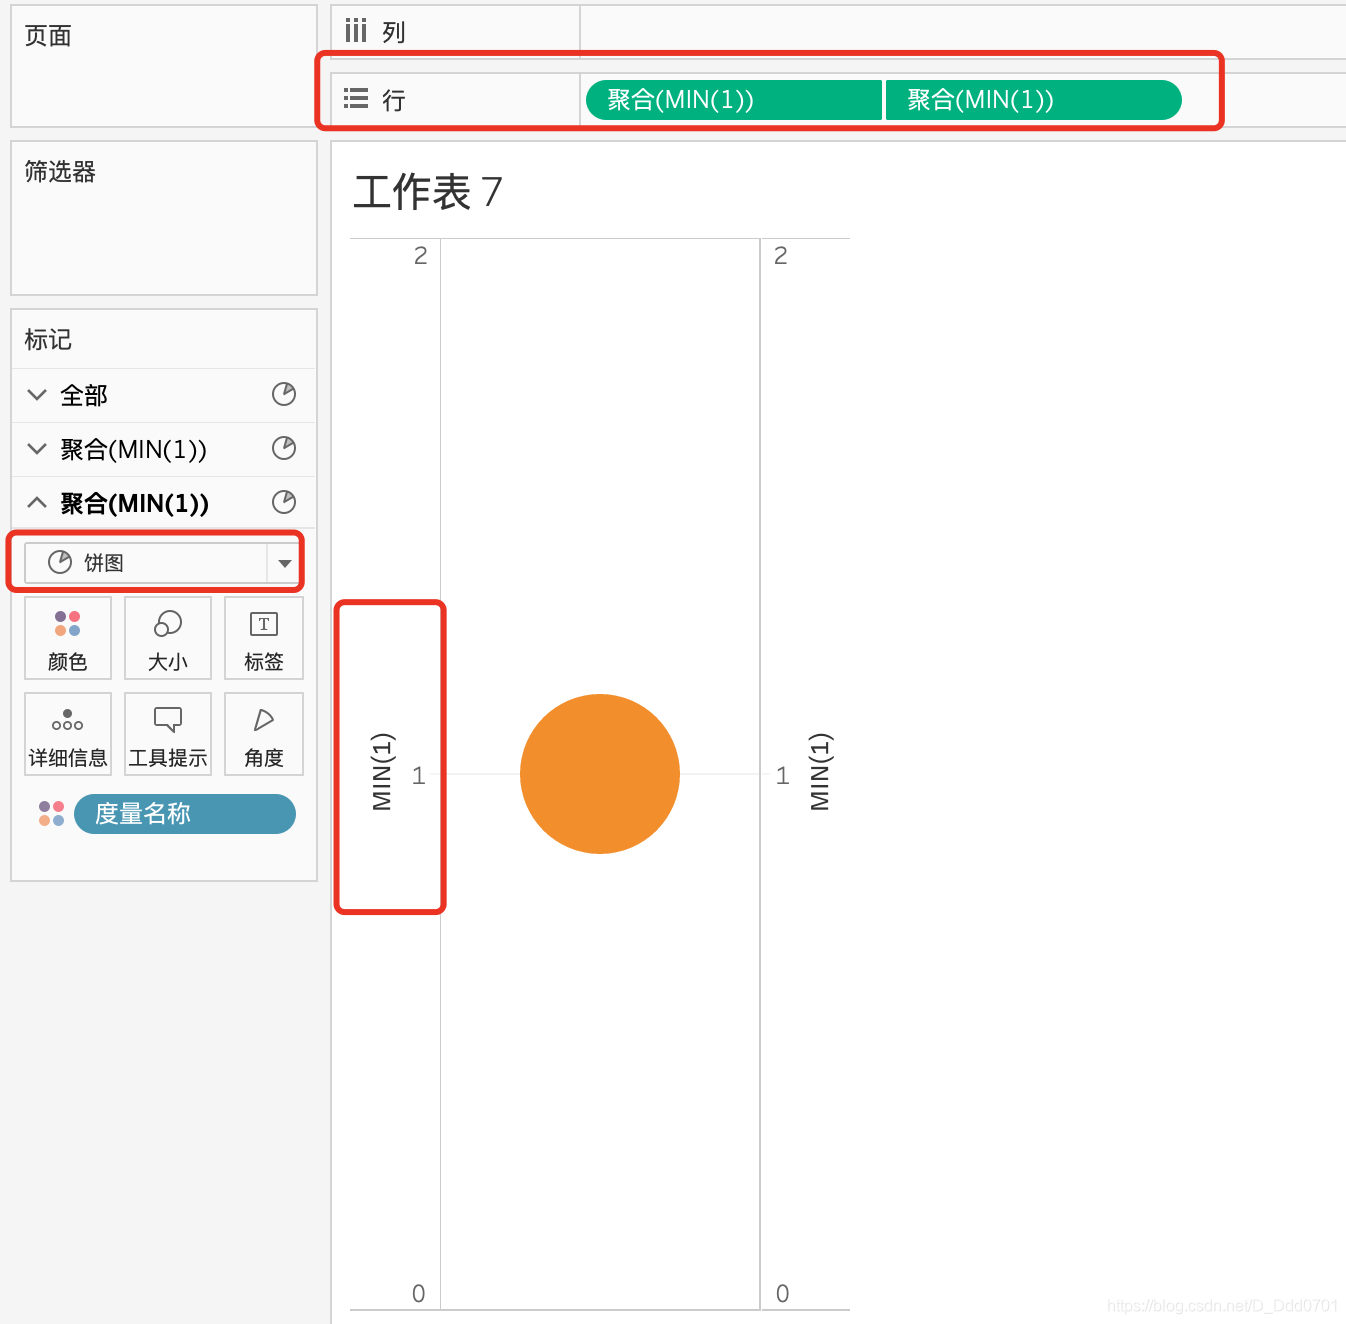Click color dots icon beside 度量名称 pill
1346x1324 pixels.
click(52, 814)
